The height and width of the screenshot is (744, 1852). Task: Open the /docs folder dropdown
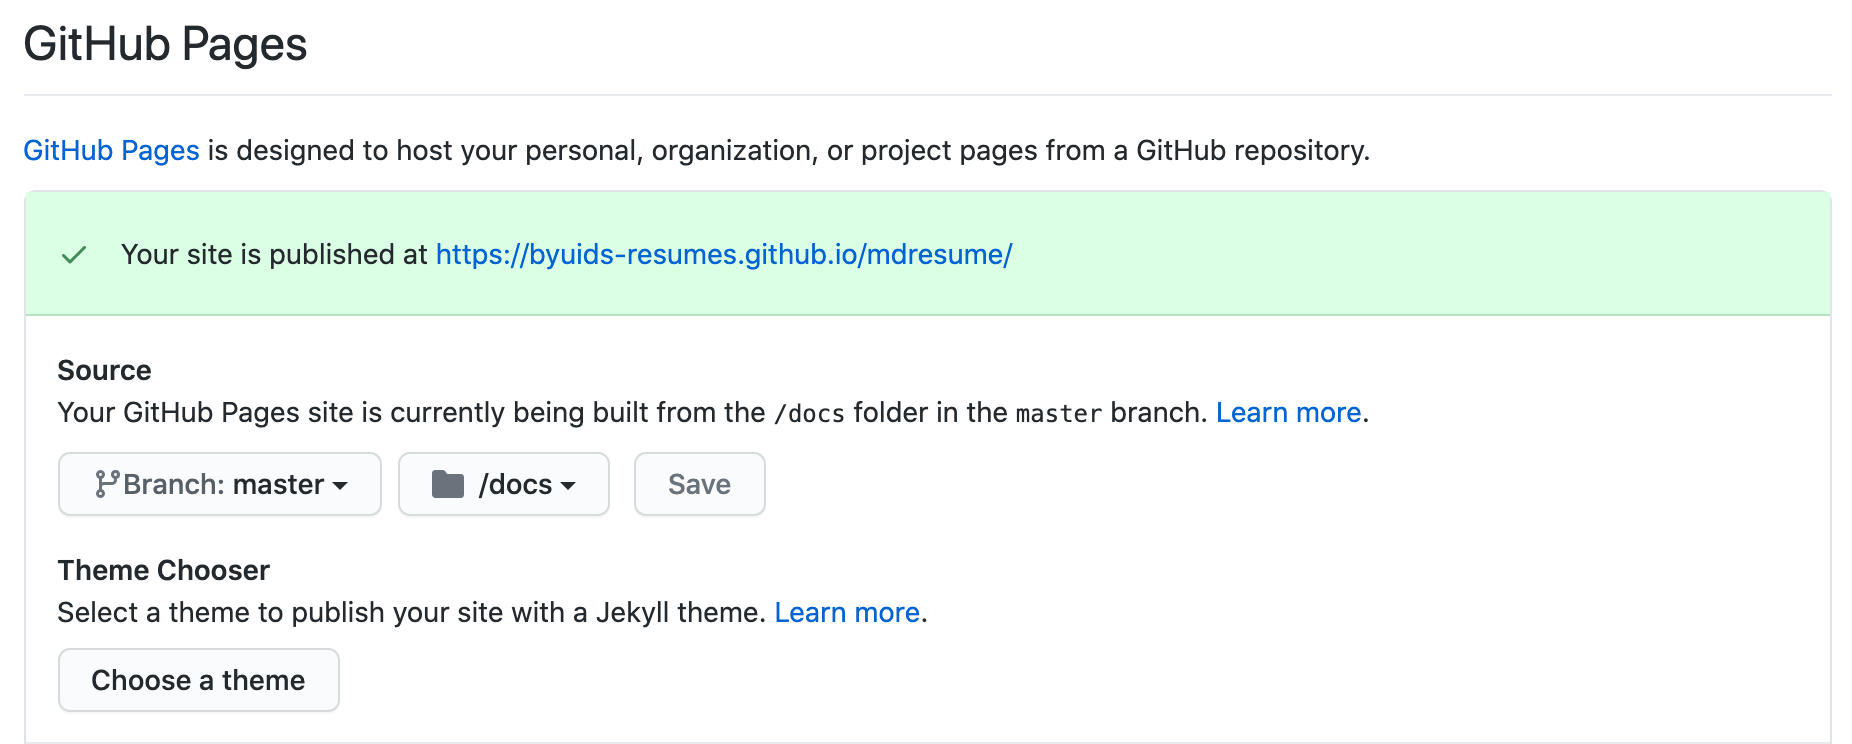click(504, 484)
